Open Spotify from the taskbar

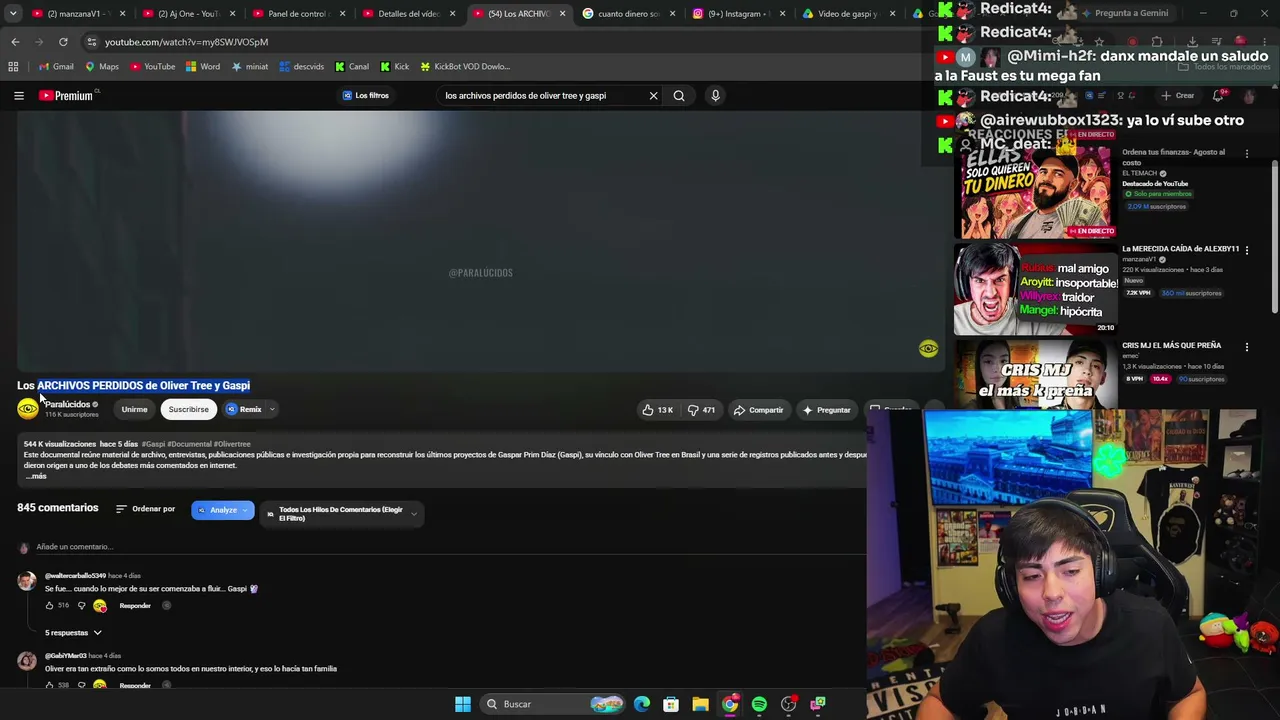[x=759, y=704]
